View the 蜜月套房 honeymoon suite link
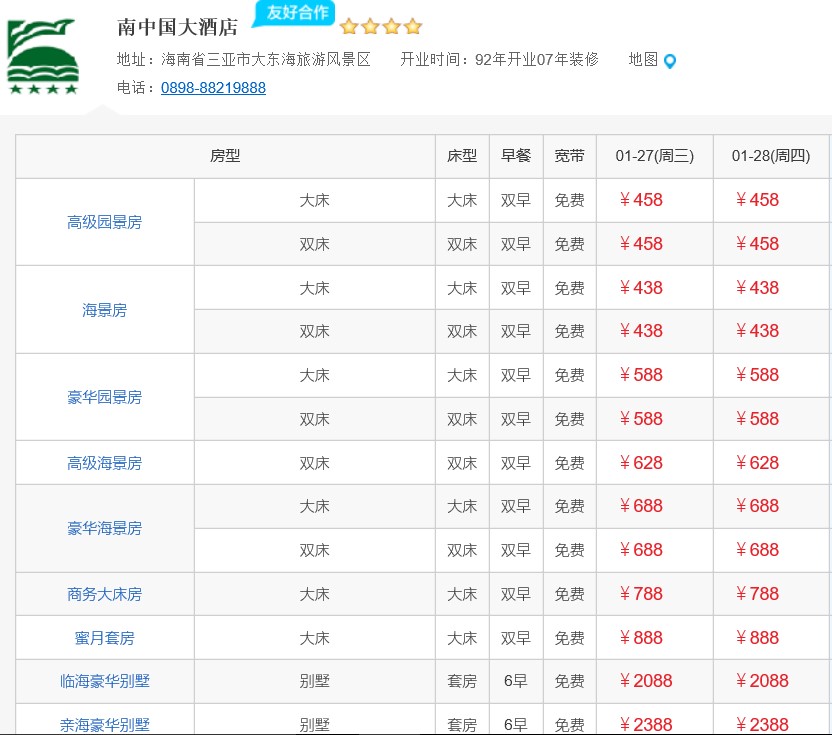The height and width of the screenshot is (735, 832). (x=104, y=638)
